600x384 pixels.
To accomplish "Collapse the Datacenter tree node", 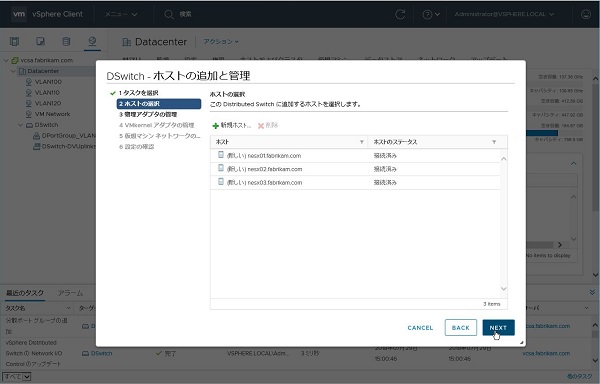I will 13,71.
